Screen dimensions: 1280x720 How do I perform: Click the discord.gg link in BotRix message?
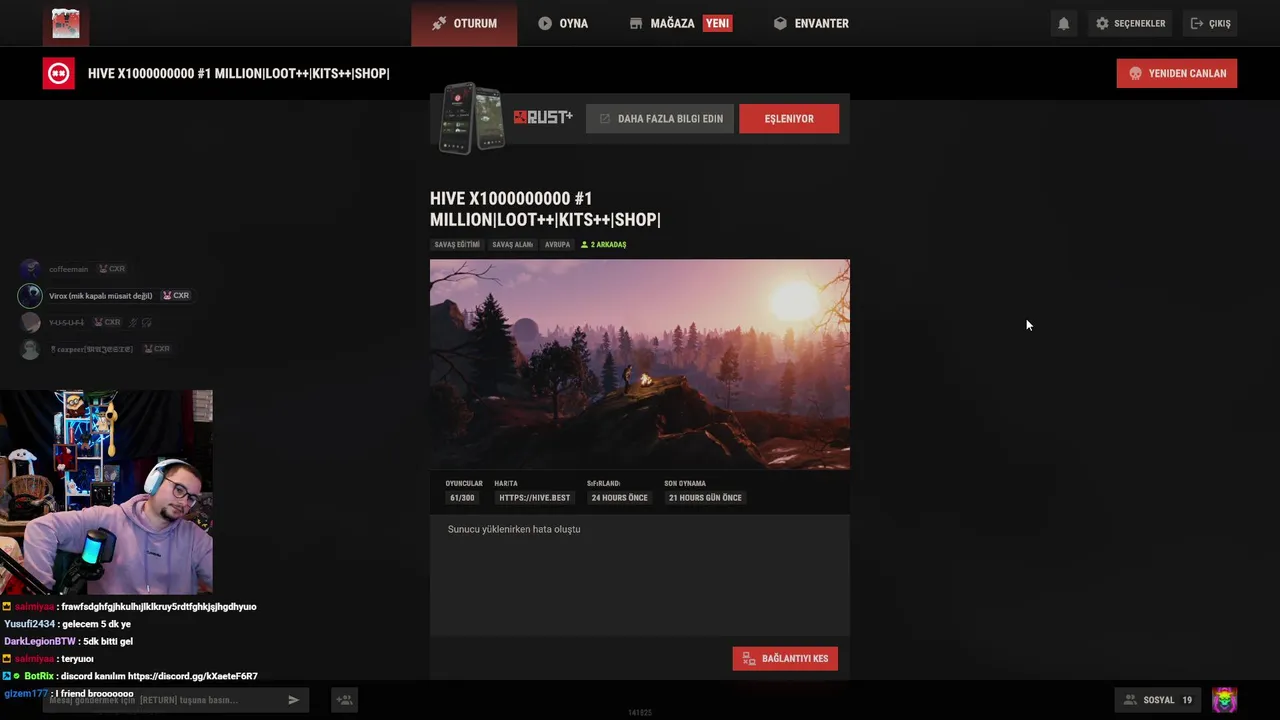pos(192,676)
